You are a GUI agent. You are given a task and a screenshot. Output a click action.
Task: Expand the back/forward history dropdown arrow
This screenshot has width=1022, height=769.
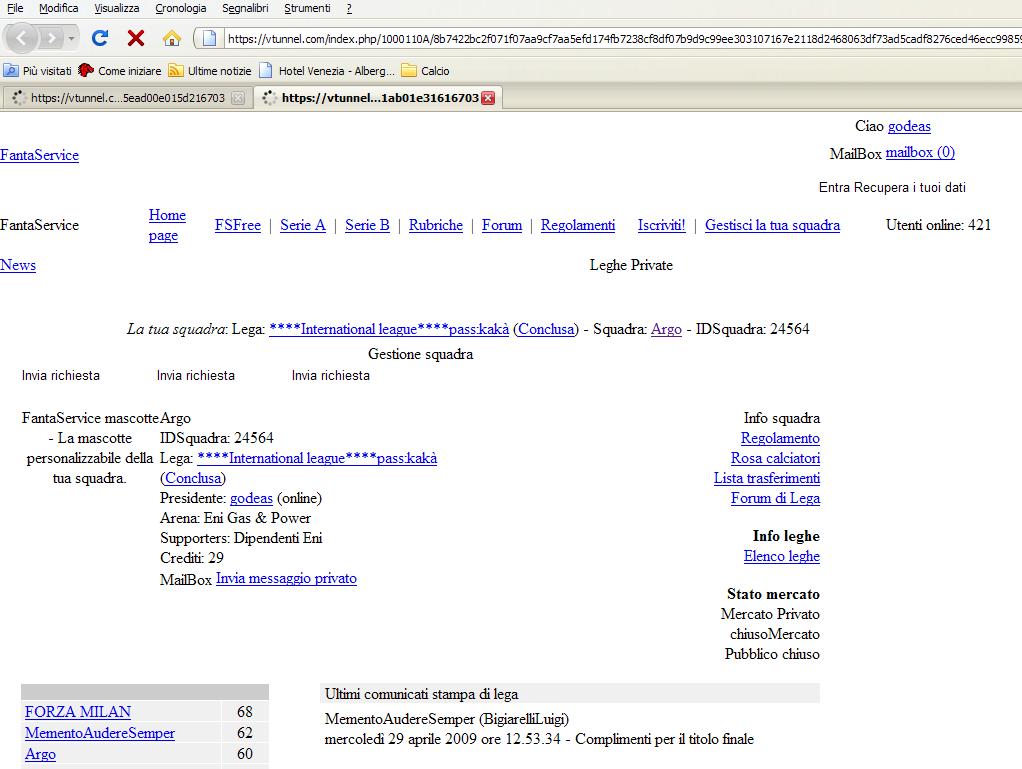pos(72,38)
